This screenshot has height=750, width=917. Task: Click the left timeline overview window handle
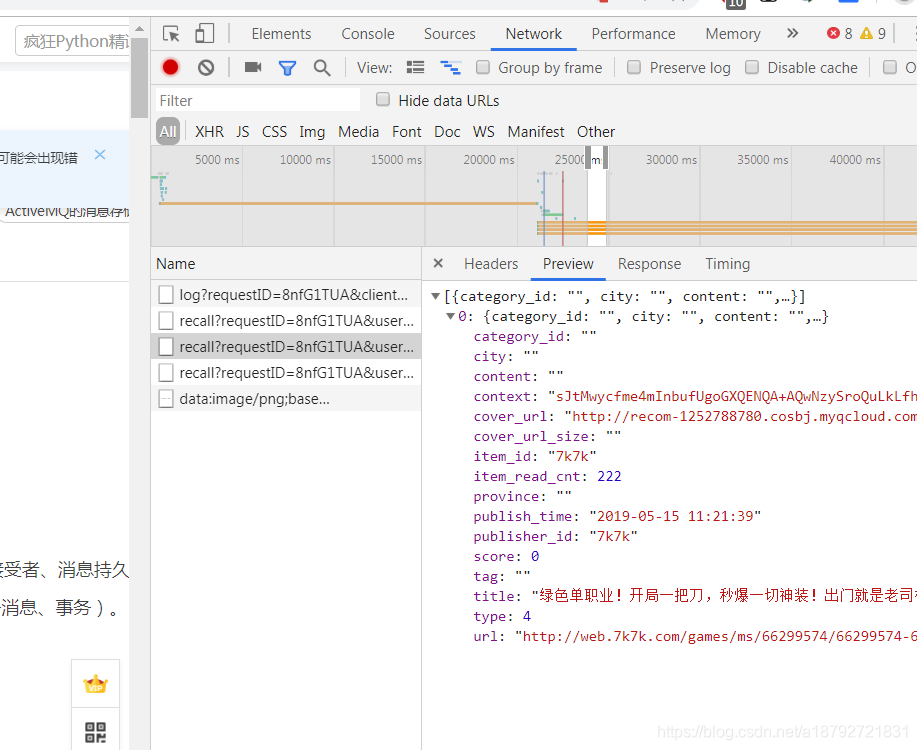tap(588, 158)
